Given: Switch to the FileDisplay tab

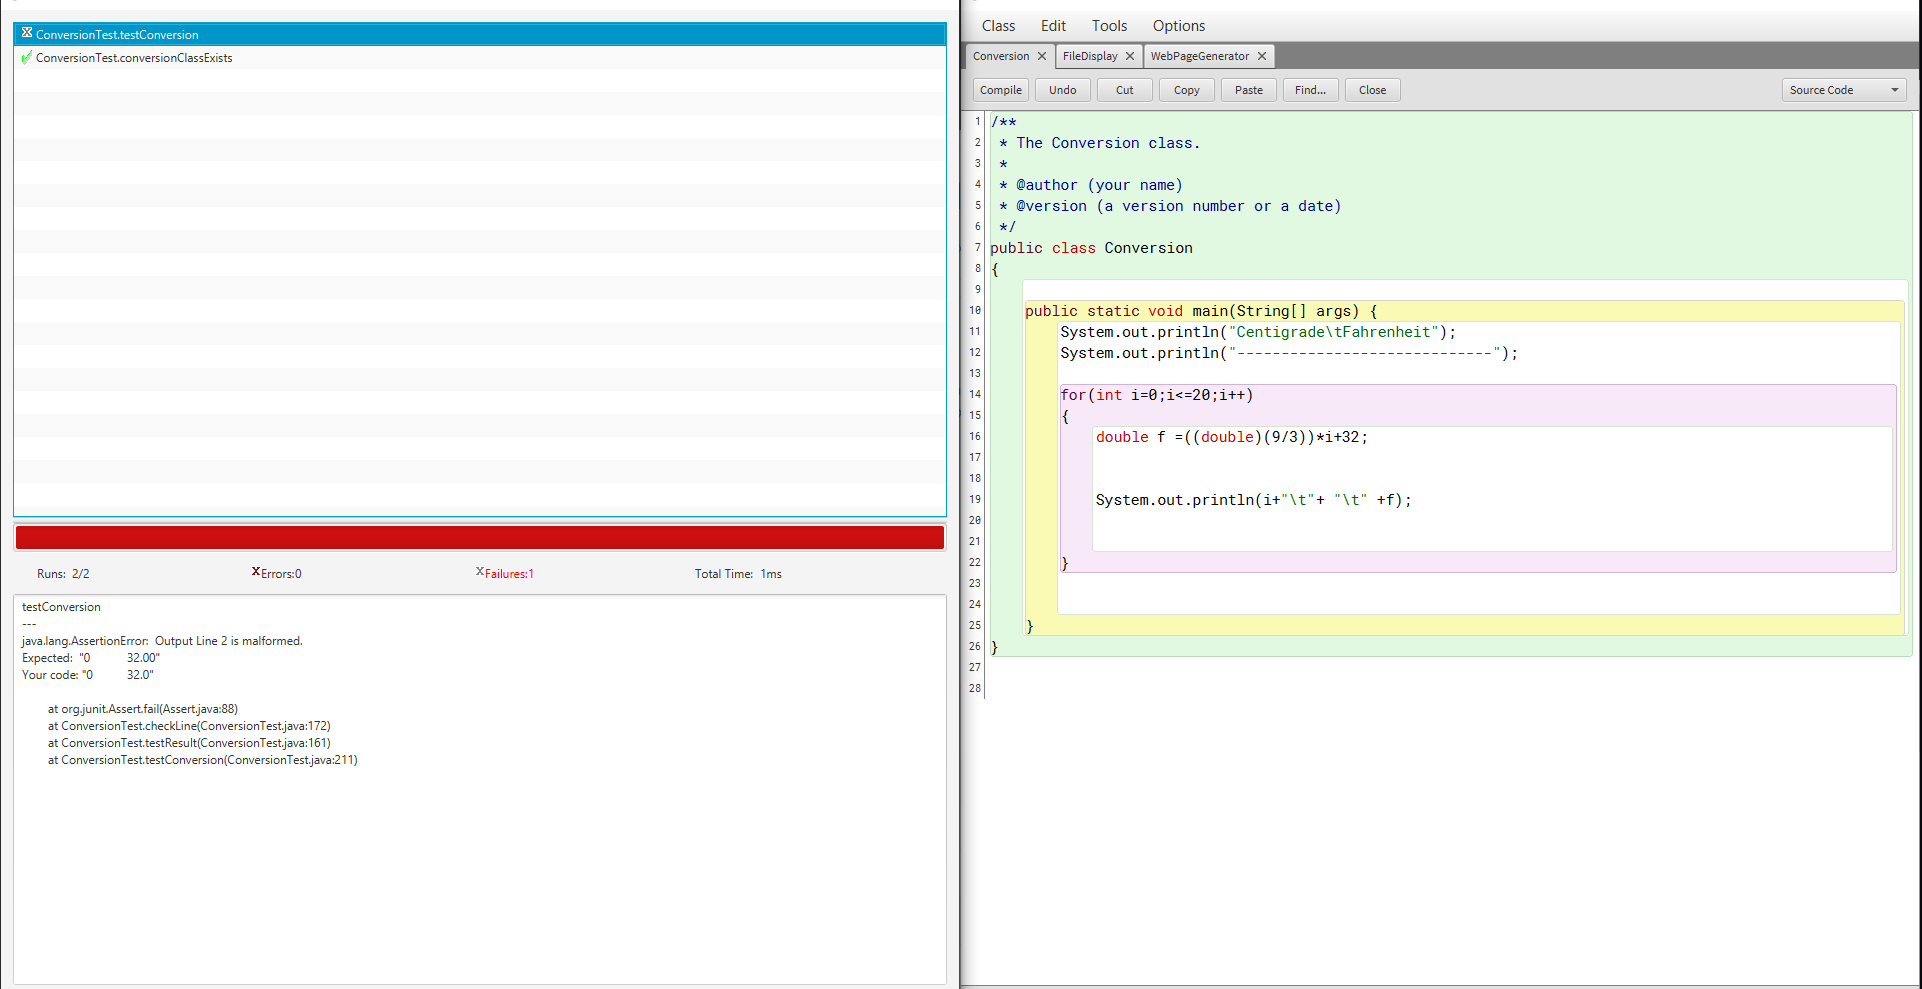Looking at the screenshot, I should (x=1089, y=56).
